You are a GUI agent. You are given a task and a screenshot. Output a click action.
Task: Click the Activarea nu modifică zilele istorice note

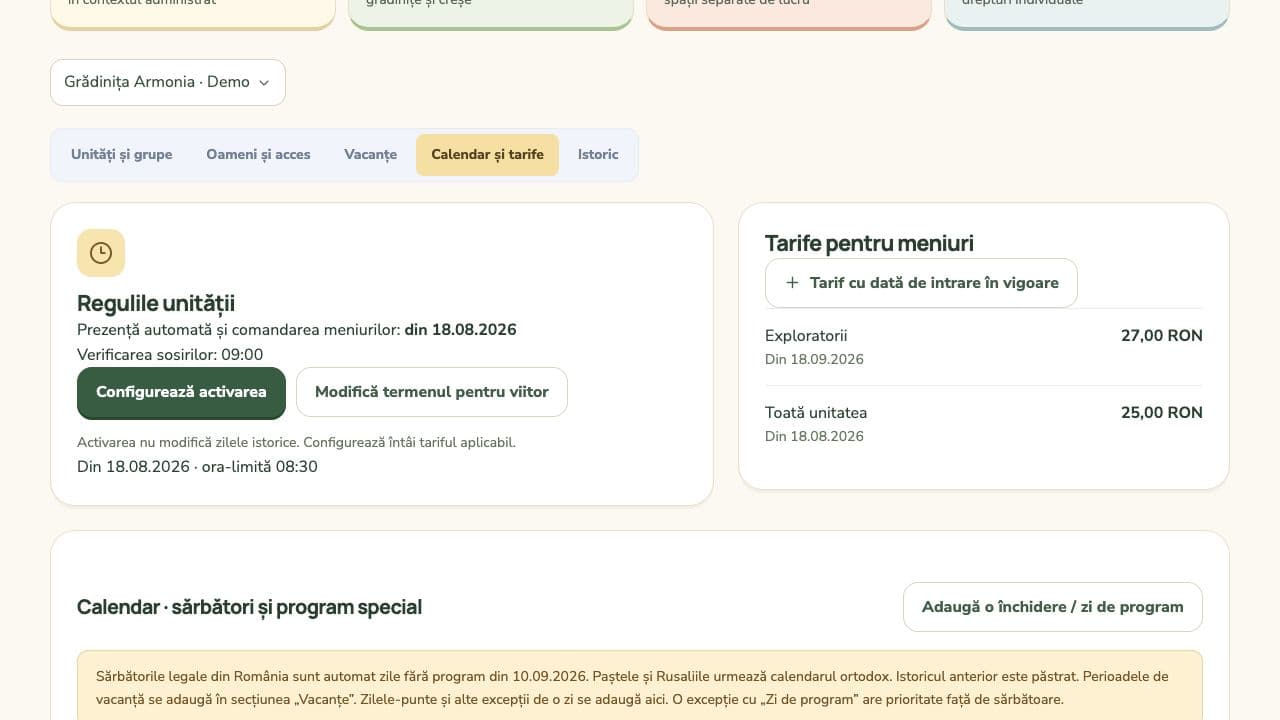[x=296, y=442]
